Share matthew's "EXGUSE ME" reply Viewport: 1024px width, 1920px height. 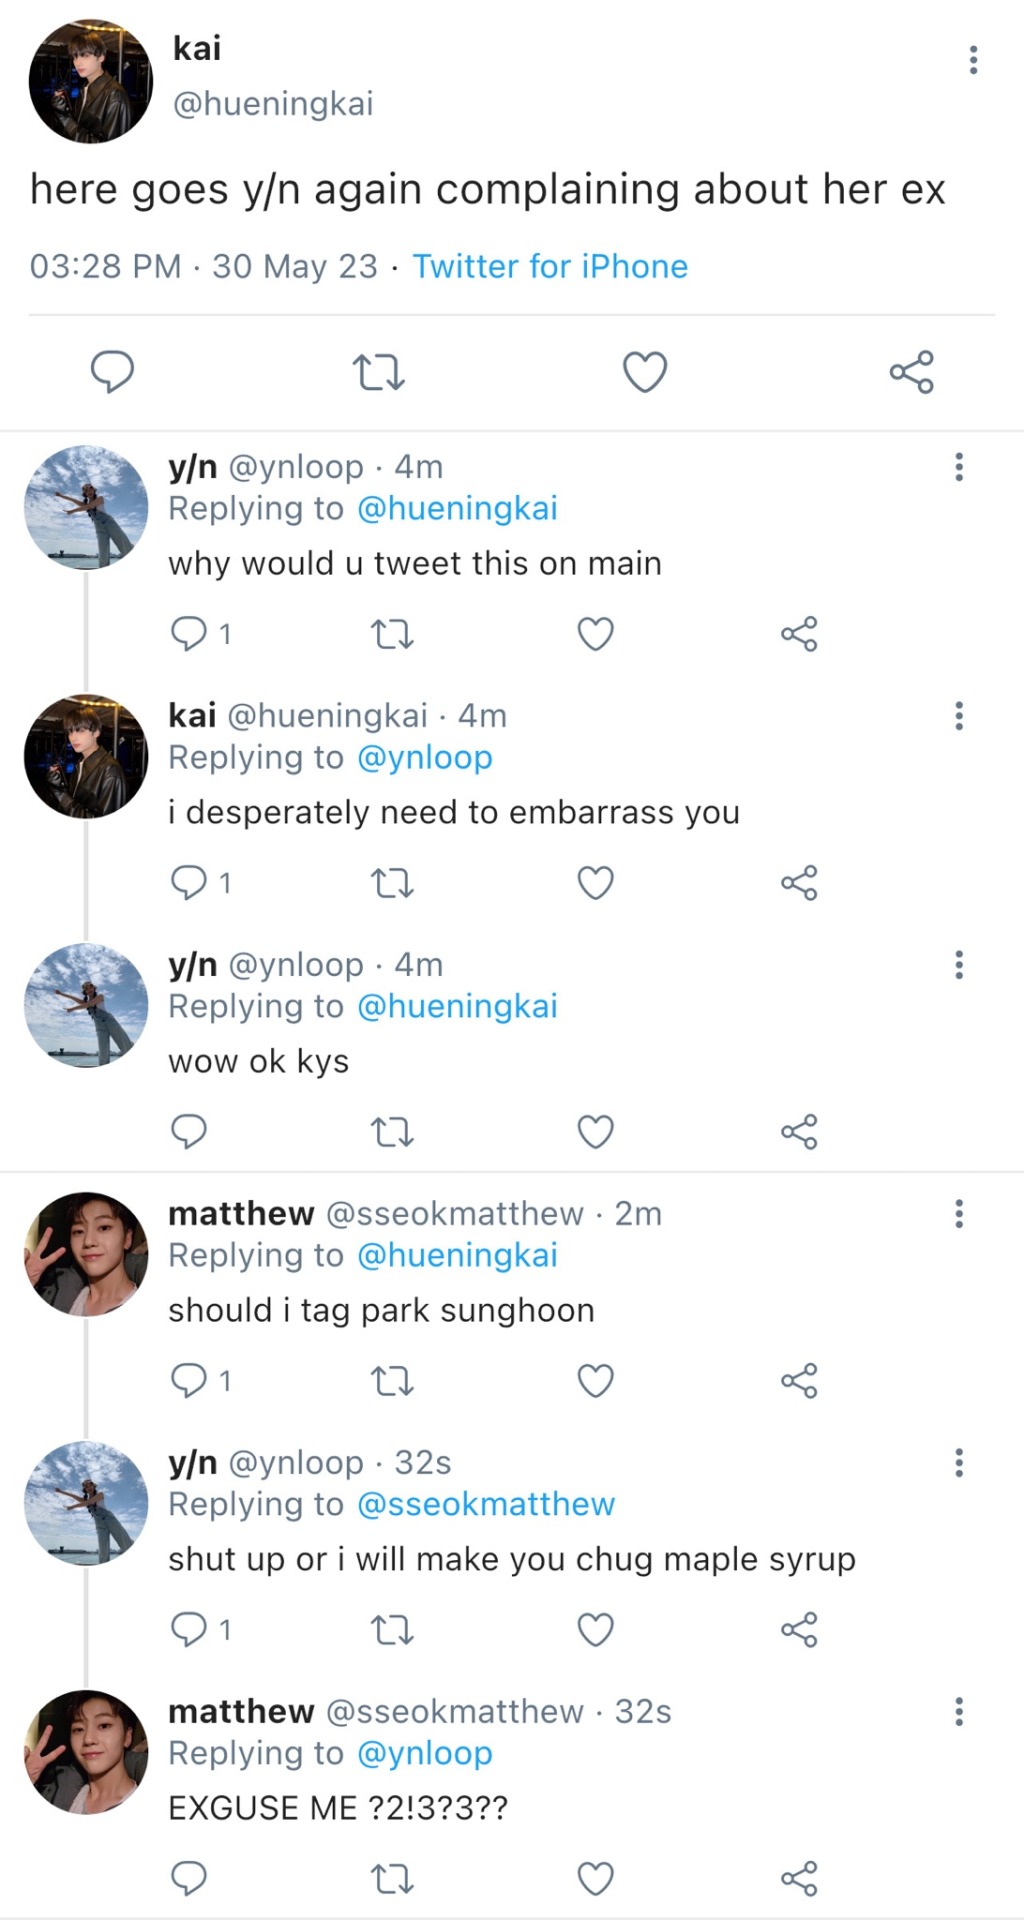click(x=799, y=1879)
